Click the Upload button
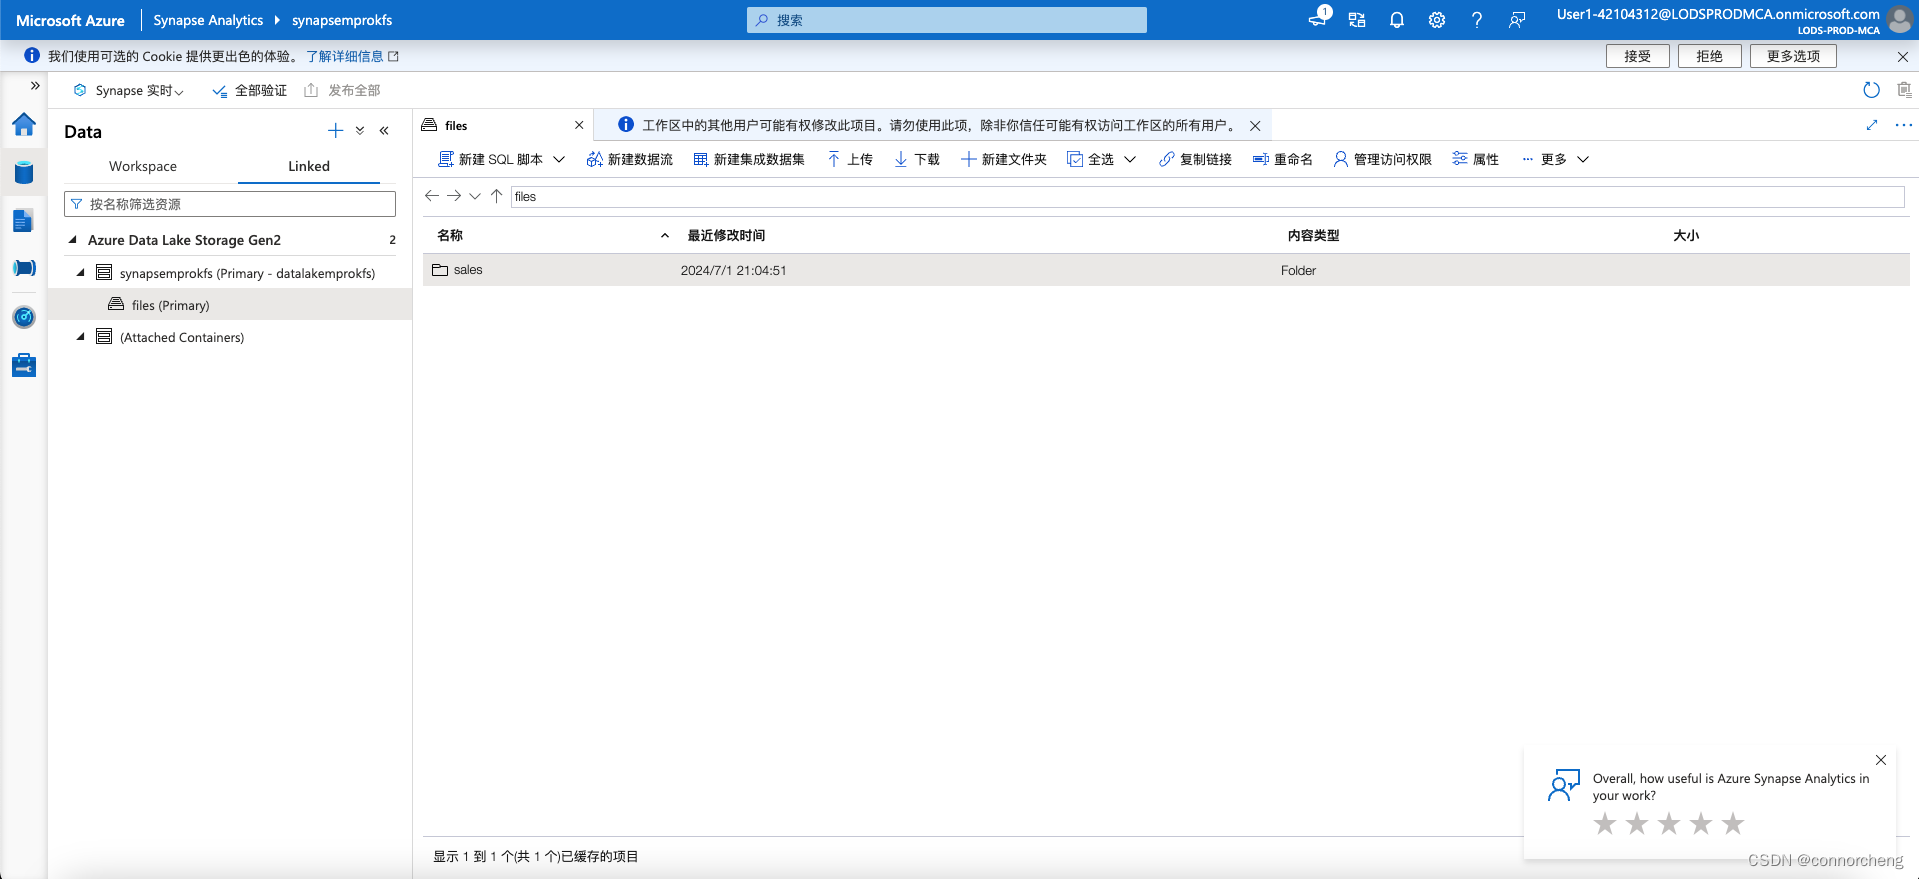The image size is (1919, 879). pos(850,159)
